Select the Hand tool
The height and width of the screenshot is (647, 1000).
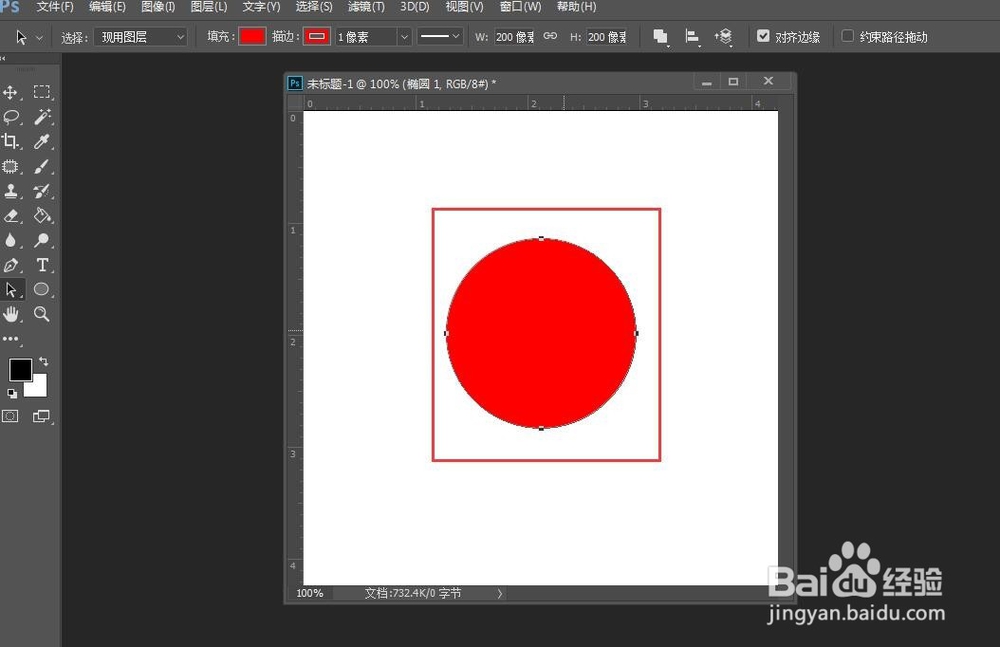click(11, 314)
